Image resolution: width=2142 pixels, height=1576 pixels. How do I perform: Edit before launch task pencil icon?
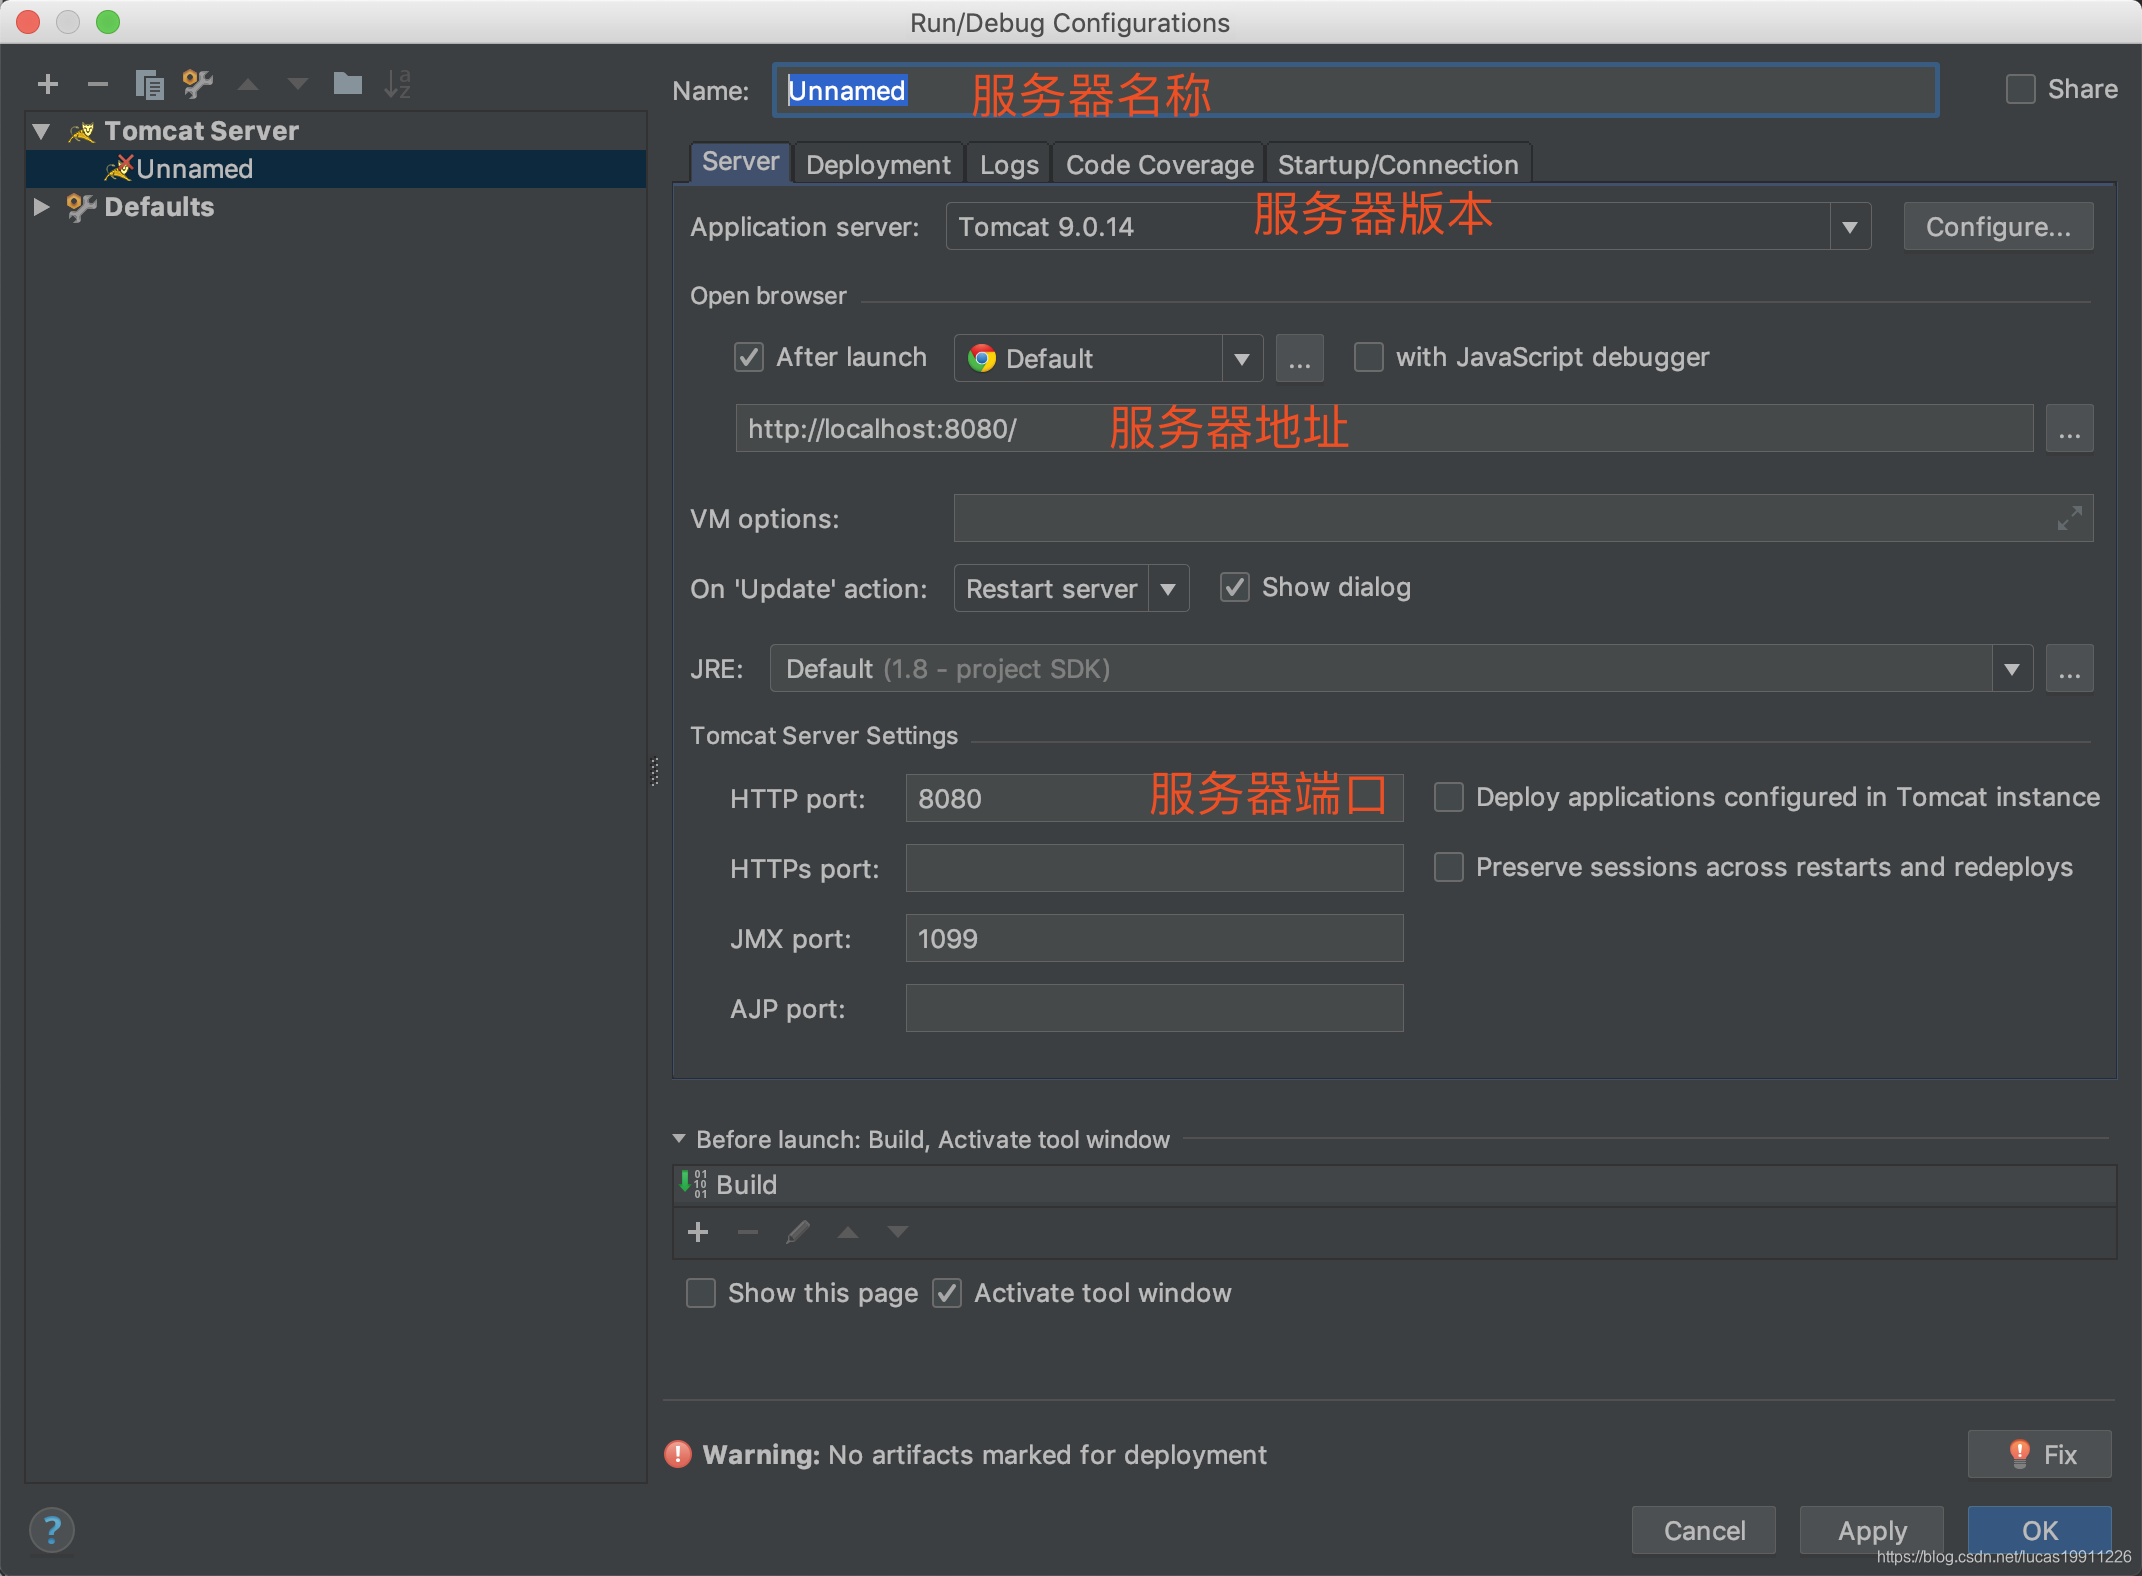[x=798, y=1232]
